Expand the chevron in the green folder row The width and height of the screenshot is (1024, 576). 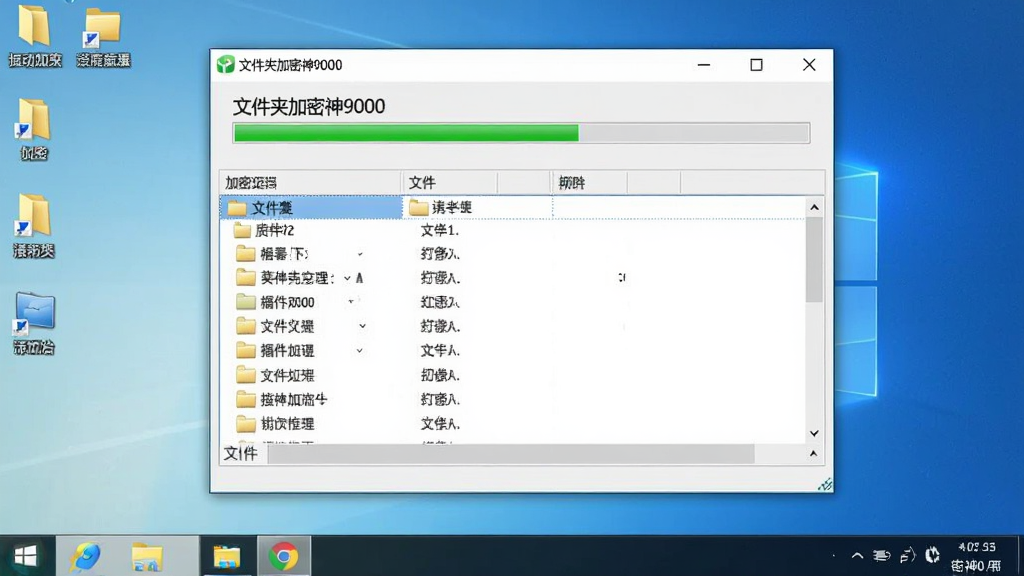[x=351, y=301]
